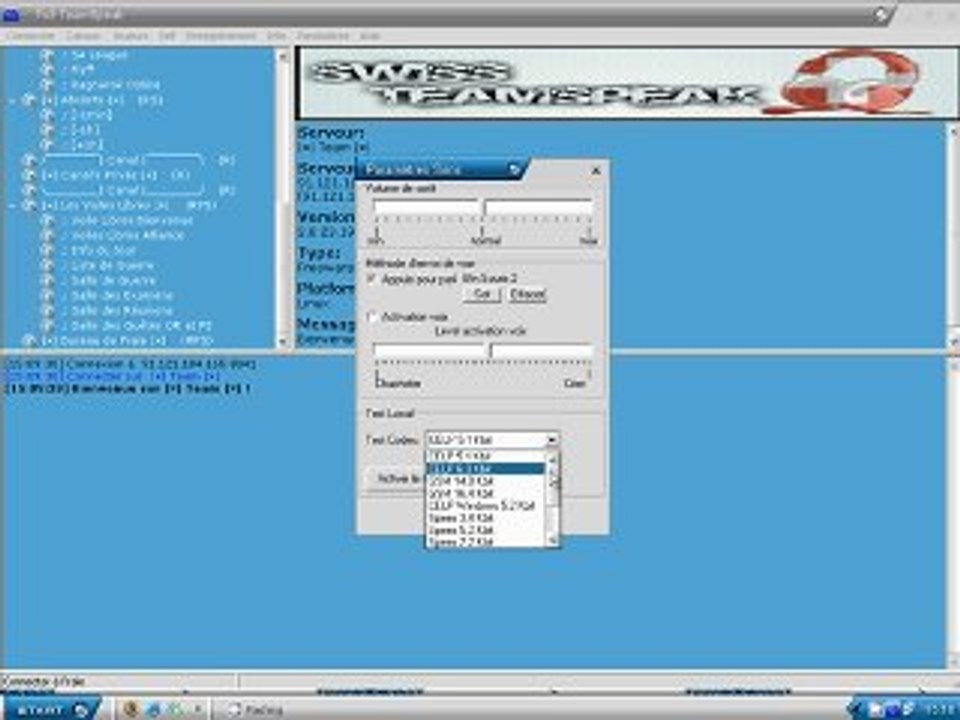Click the channel tree scroll-up arrow
Viewport: 960px width, 720px height.
click(x=282, y=56)
